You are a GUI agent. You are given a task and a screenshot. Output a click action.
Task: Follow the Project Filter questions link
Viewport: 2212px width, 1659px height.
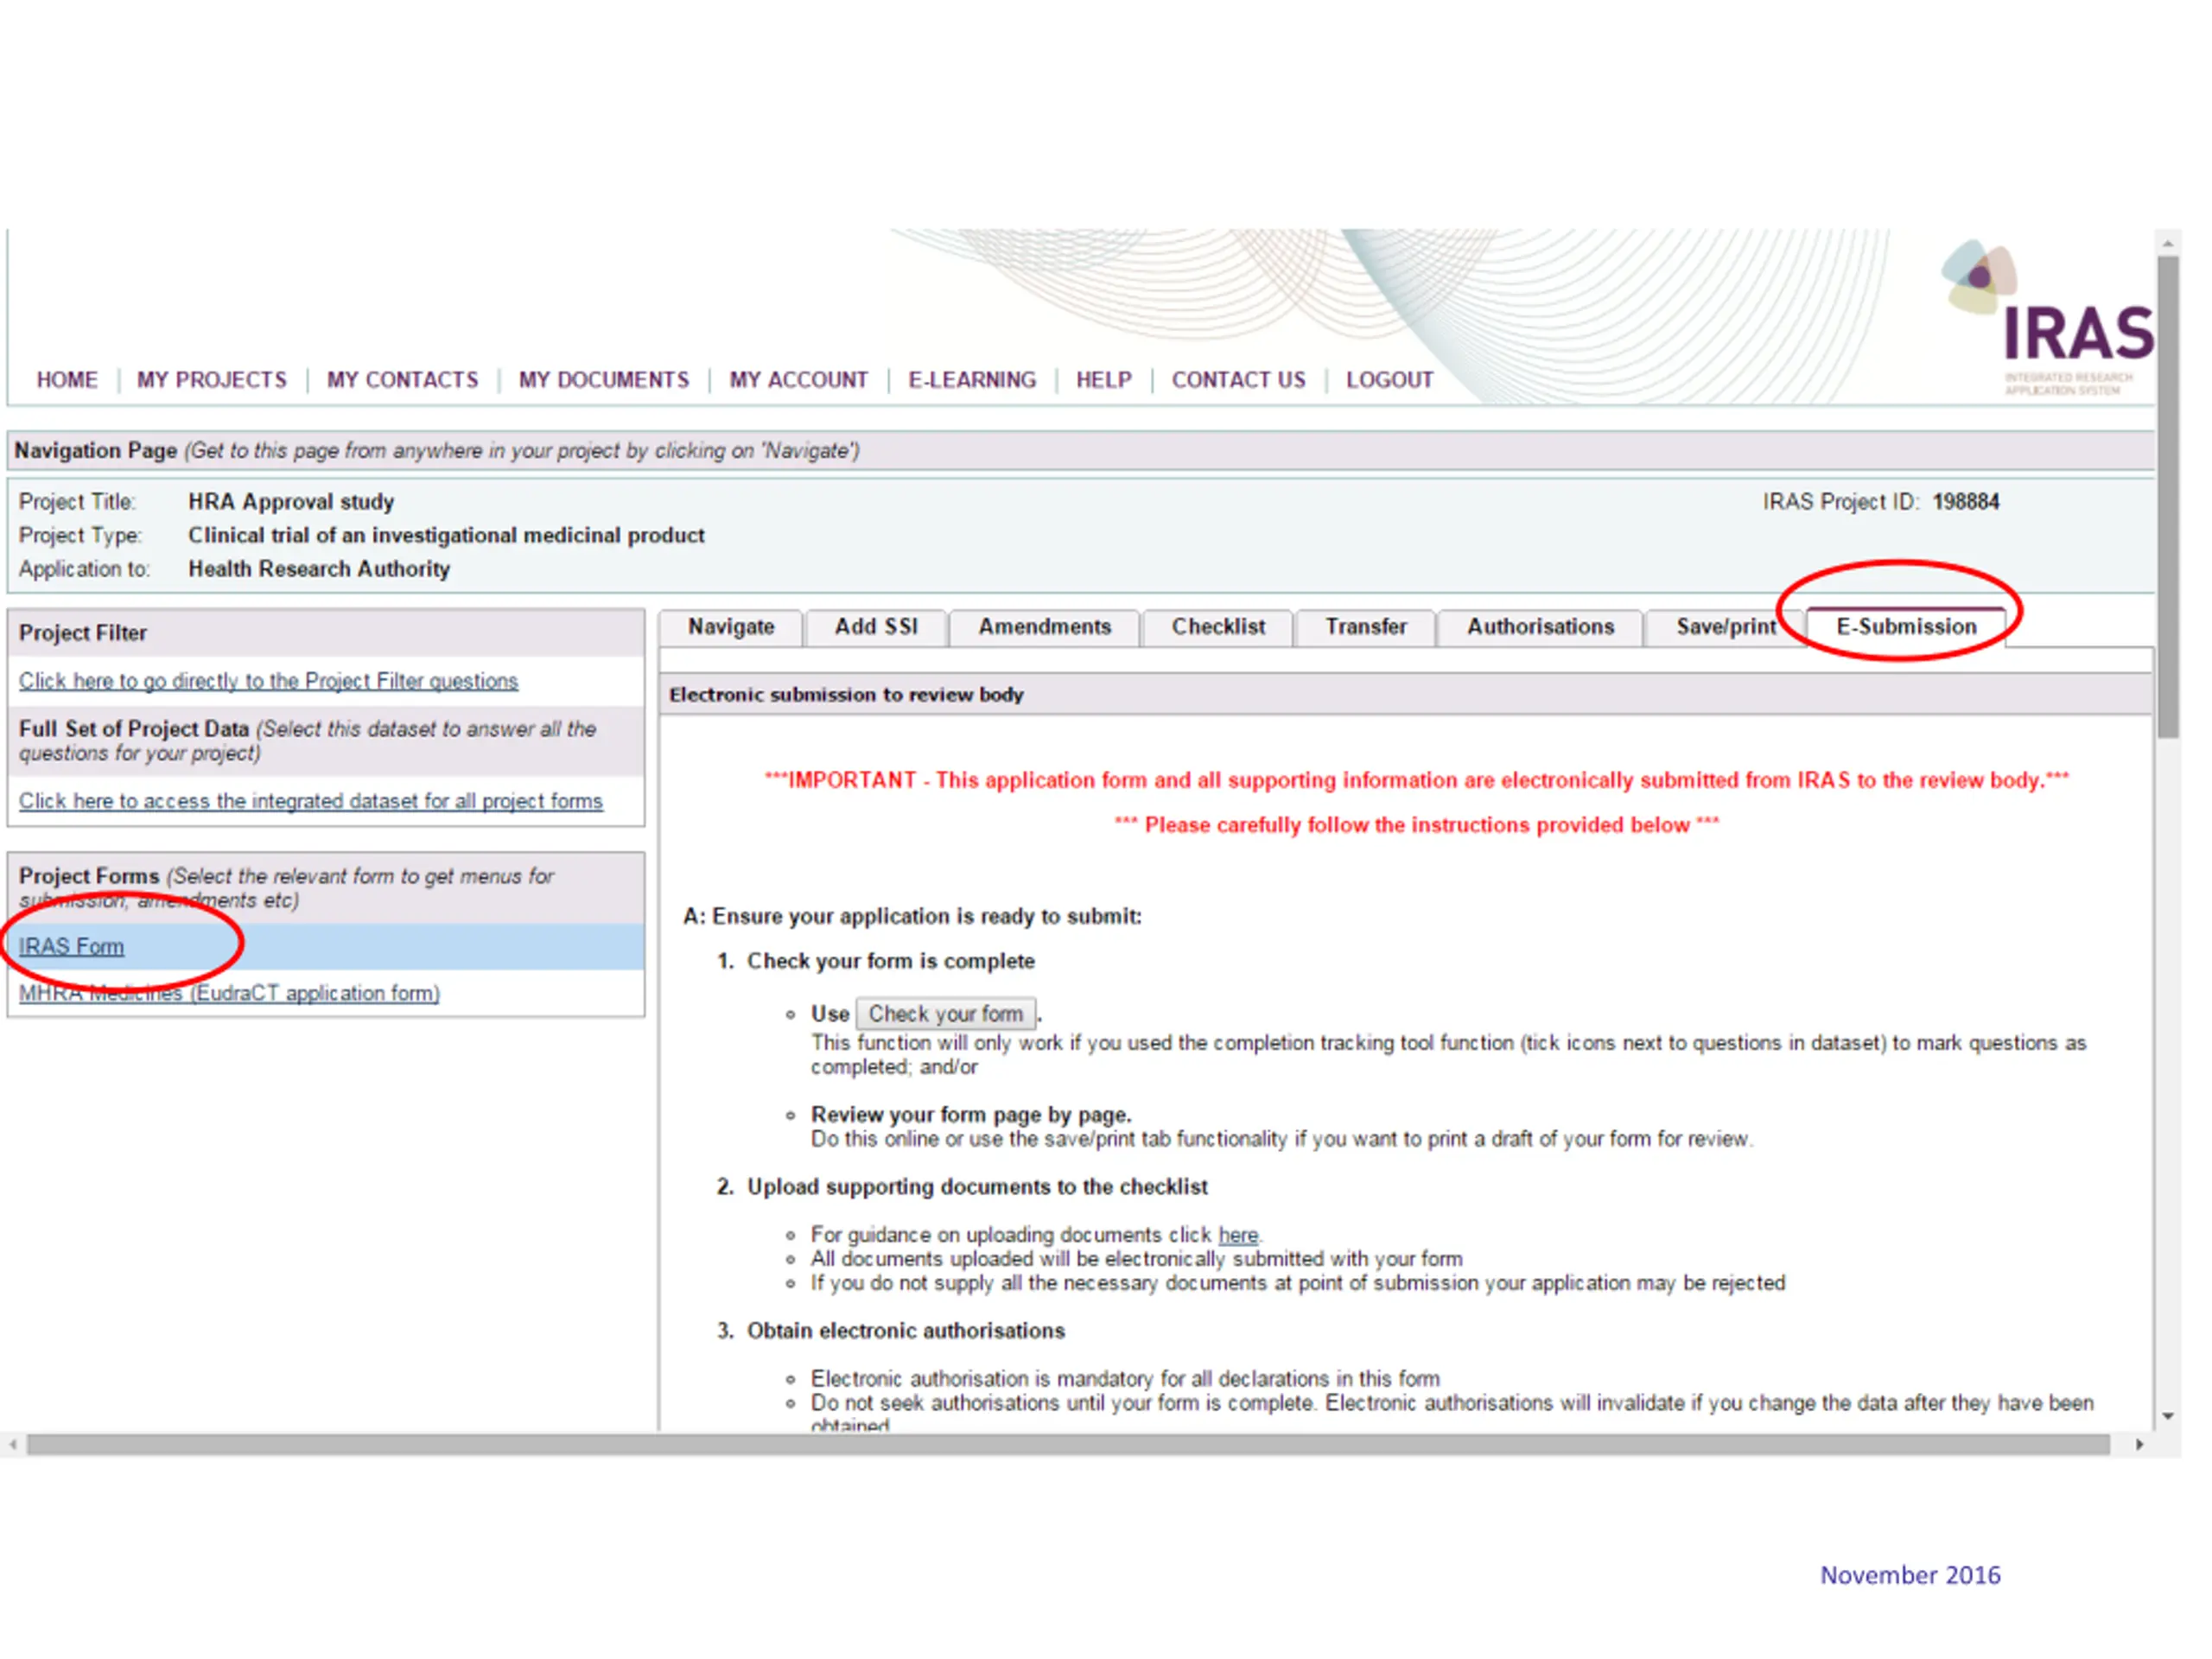point(268,681)
